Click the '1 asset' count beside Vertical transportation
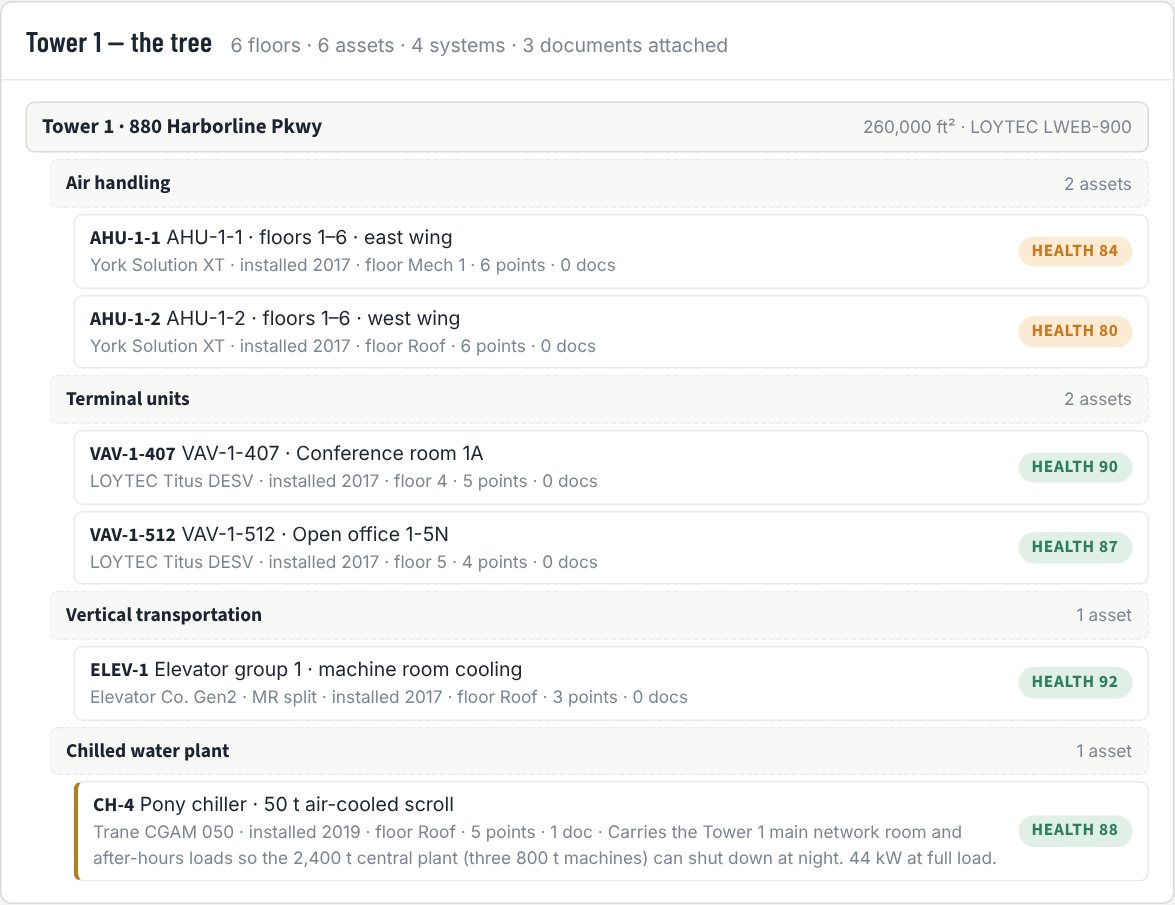Viewport: 1175px width, 905px height. click(x=1104, y=615)
